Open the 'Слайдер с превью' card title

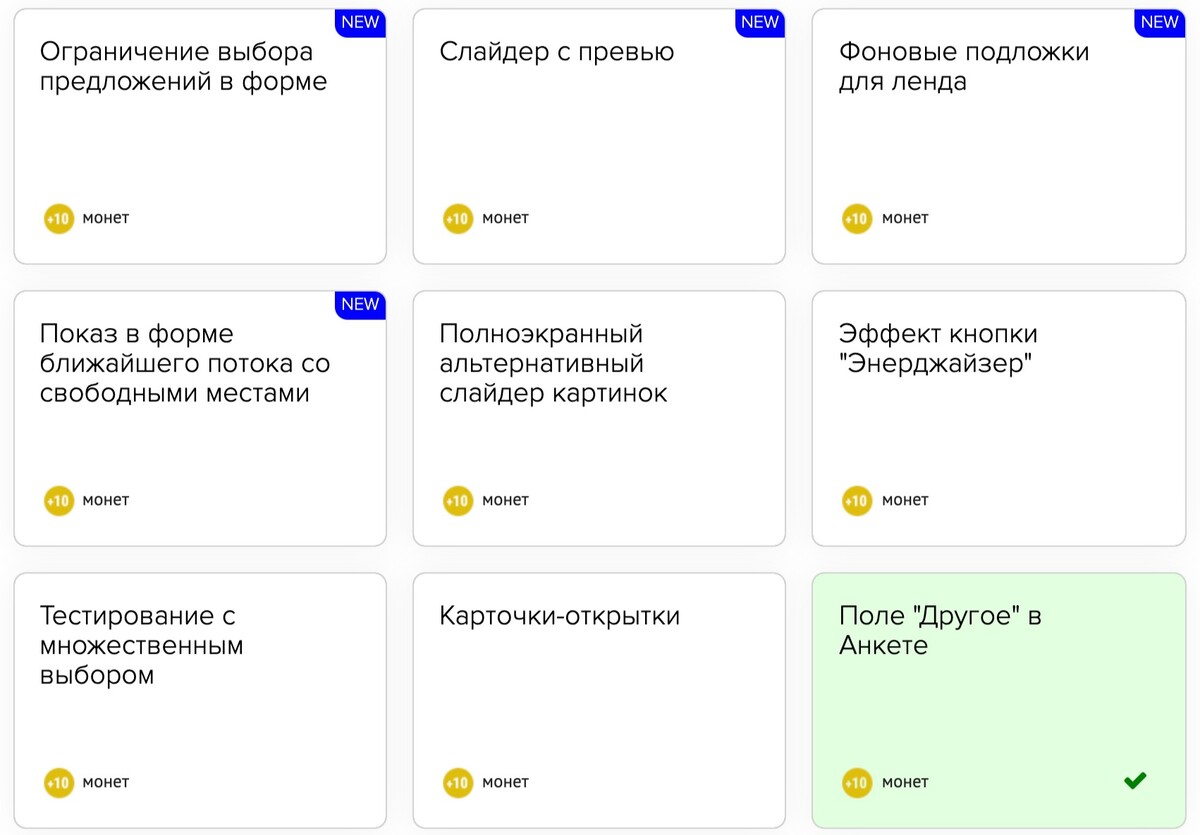pos(557,52)
